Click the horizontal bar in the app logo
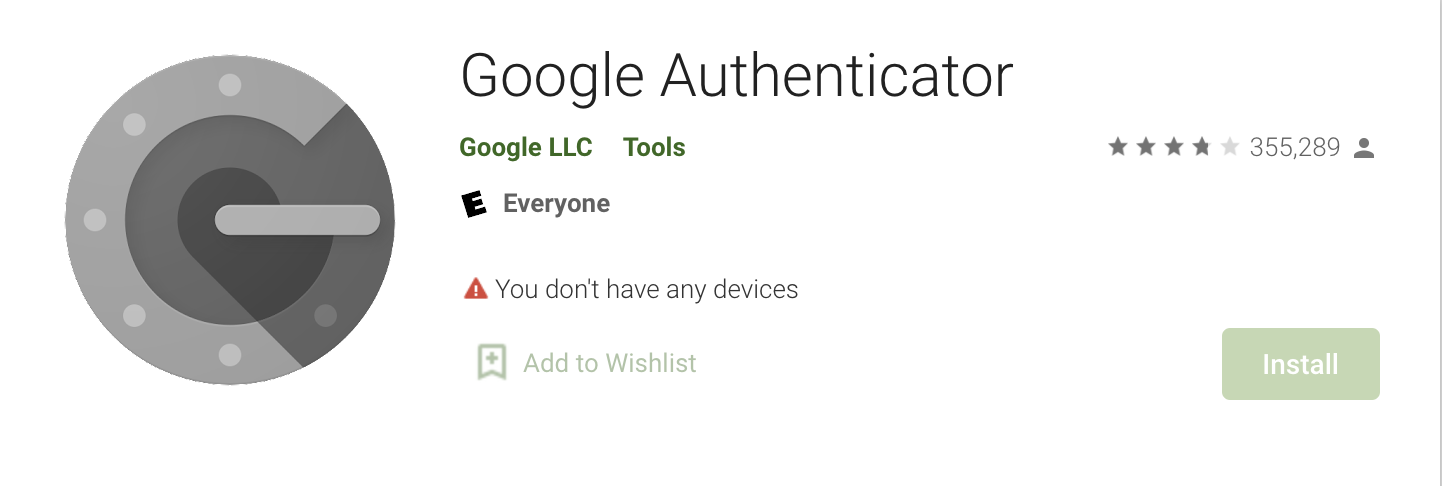Image resolution: width=1442 pixels, height=486 pixels. tap(297, 220)
